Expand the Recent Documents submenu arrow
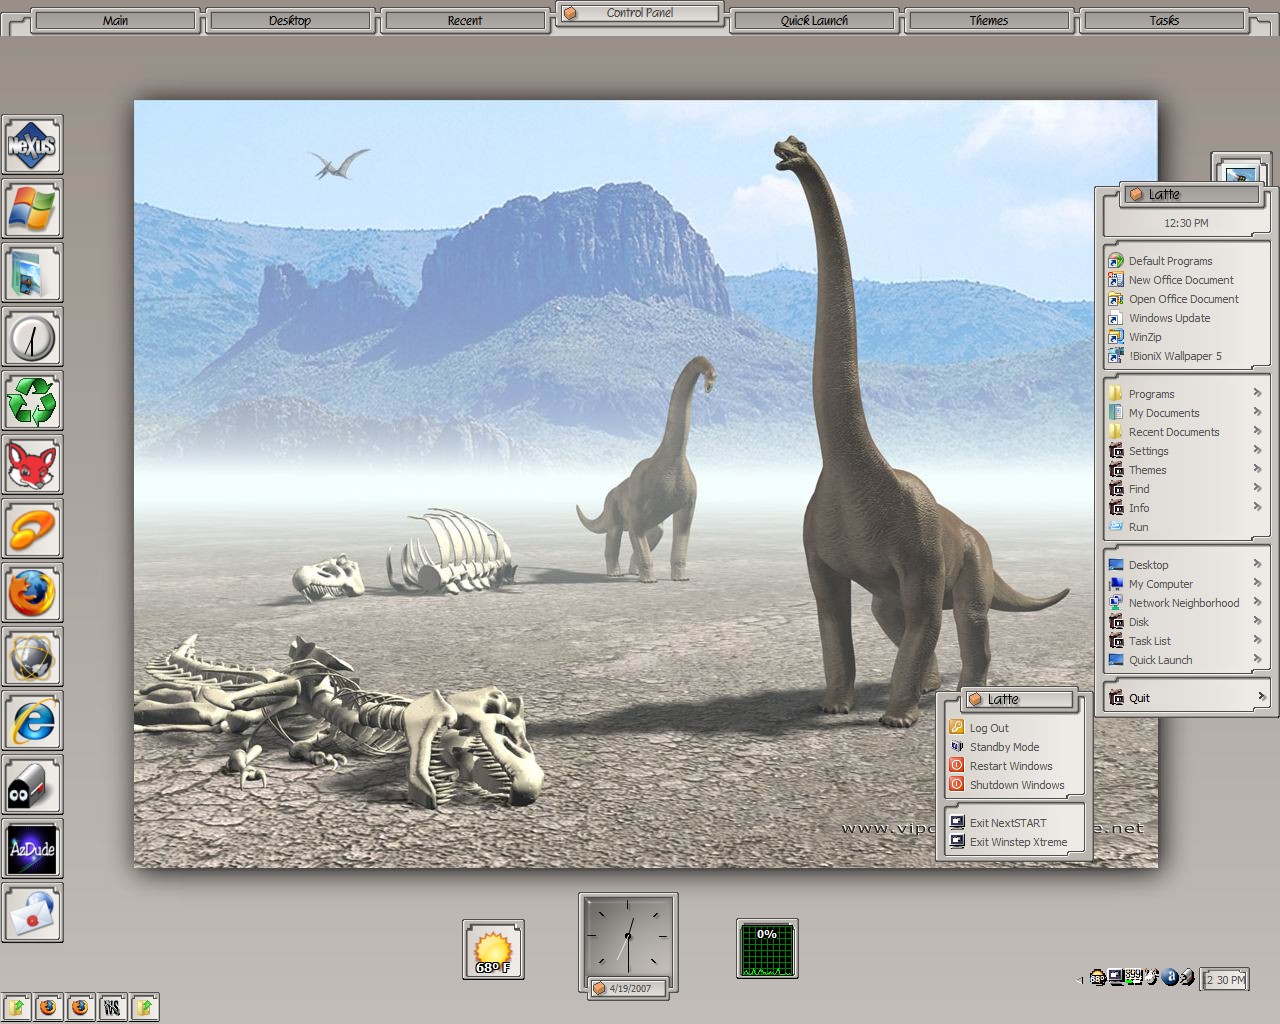The image size is (1280, 1024). pyautogui.click(x=1257, y=431)
